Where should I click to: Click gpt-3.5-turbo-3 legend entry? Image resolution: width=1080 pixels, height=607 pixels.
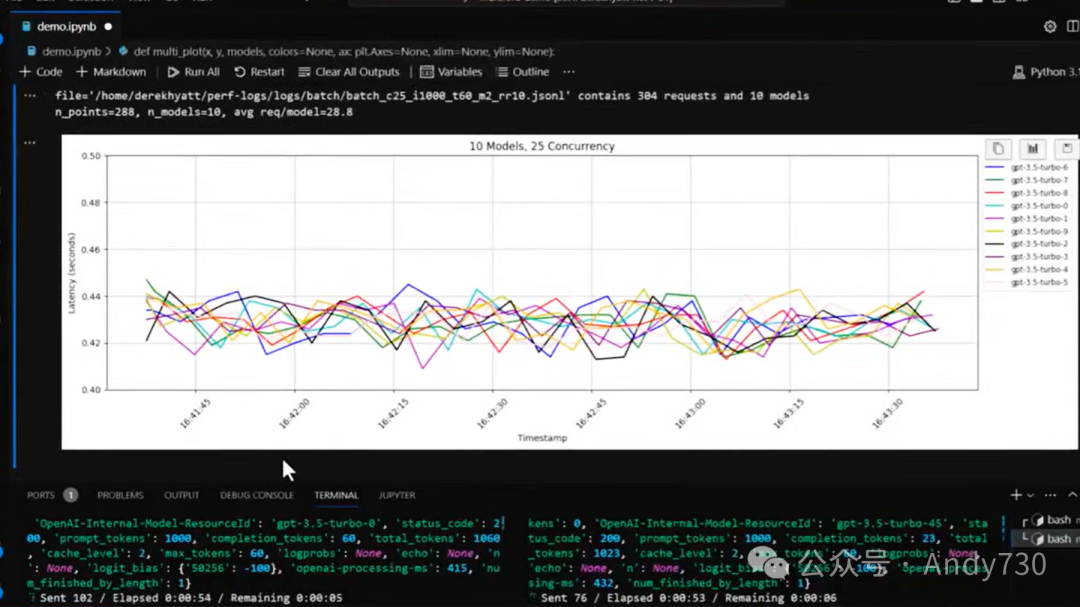pos(1026,256)
